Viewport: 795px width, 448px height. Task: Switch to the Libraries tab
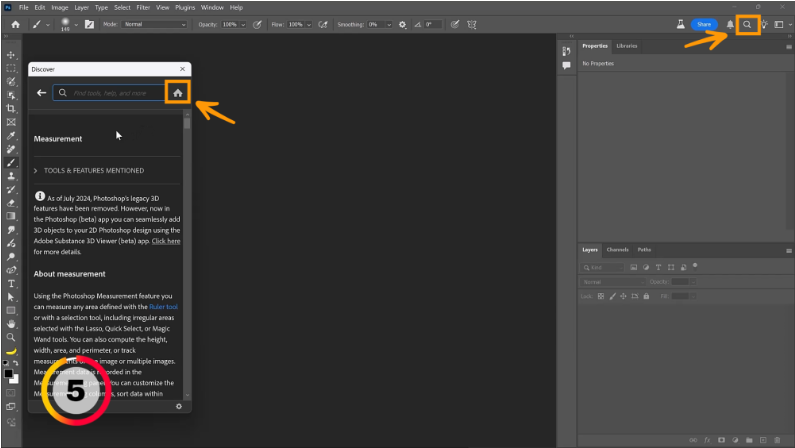627,46
